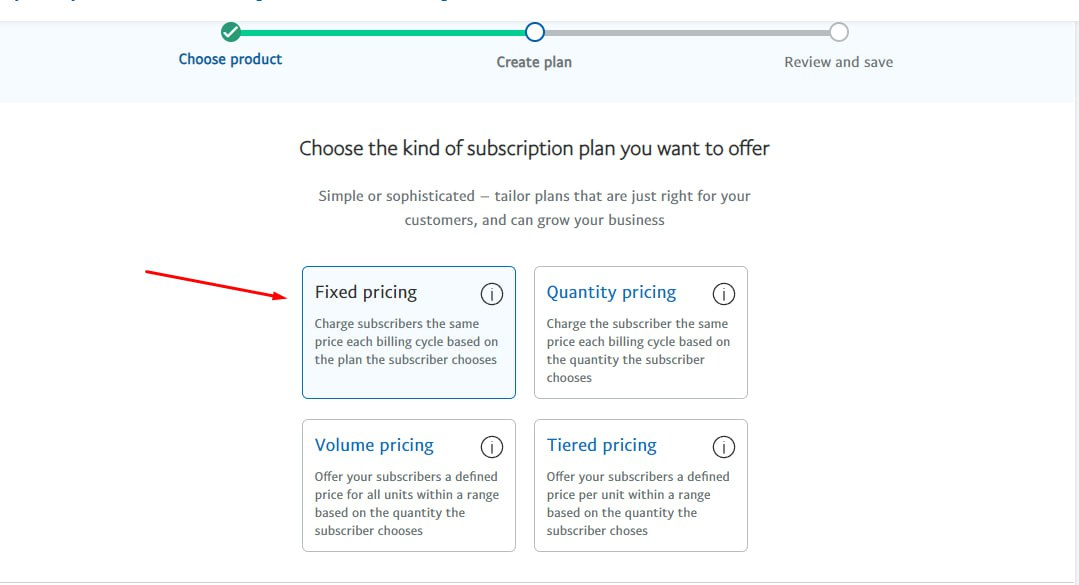Screen dimensions: 1079x585
Task: Select the Review and save label
Action: pyautogui.click(x=838, y=62)
